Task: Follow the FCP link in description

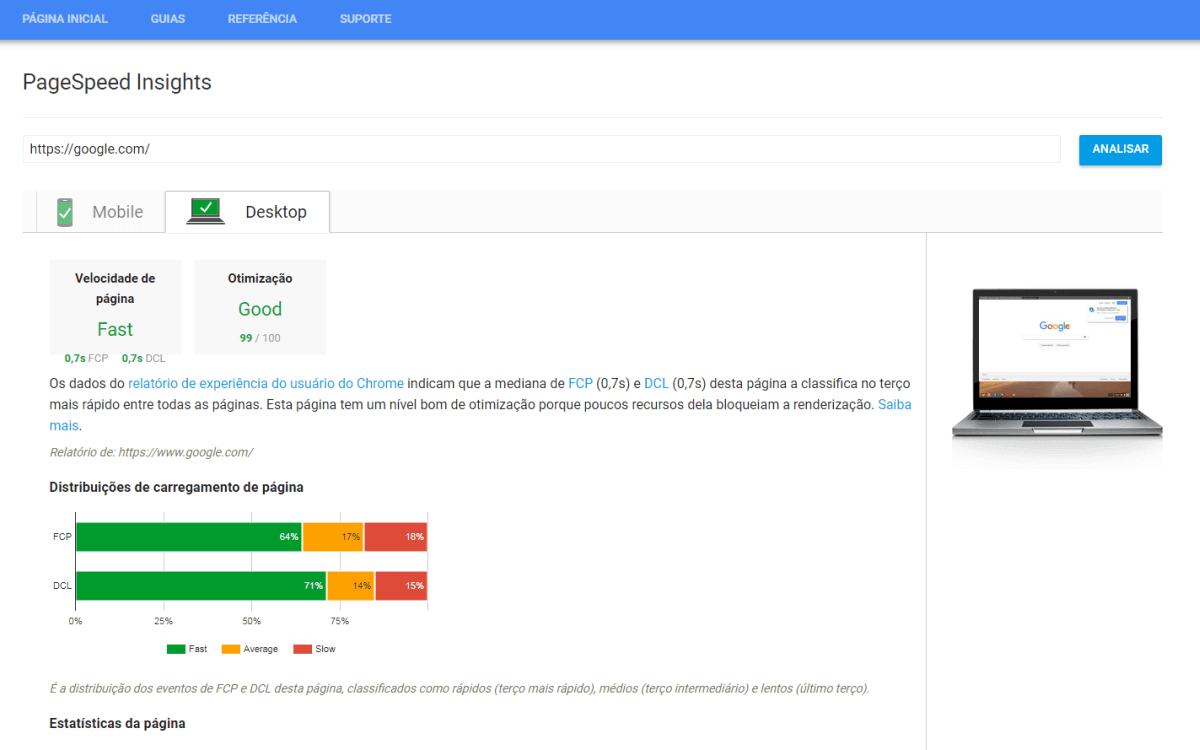Action: point(580,383)
